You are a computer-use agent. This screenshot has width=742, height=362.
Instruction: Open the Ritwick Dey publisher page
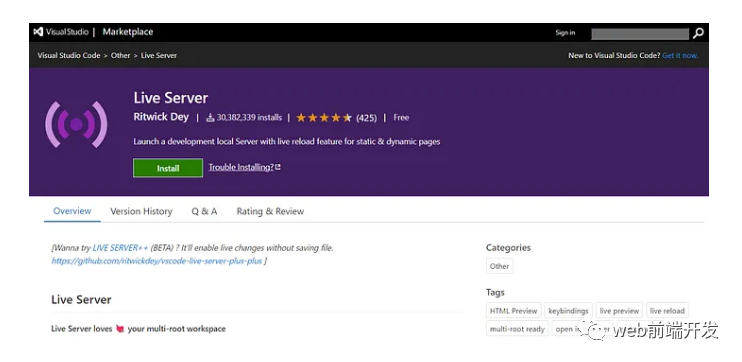click(161, 117)
